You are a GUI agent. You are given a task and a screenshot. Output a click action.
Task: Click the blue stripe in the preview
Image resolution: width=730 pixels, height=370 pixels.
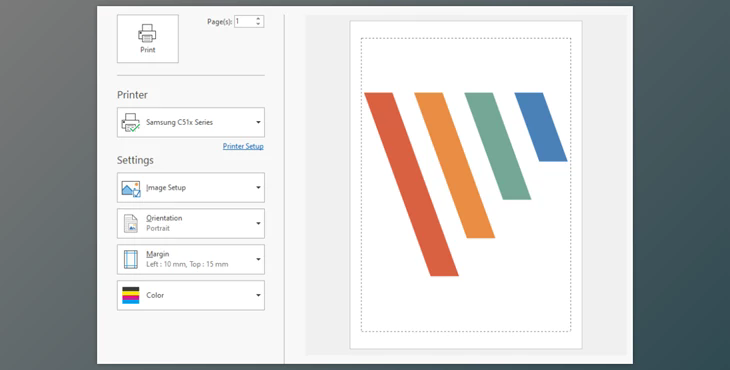pos(541,127)
